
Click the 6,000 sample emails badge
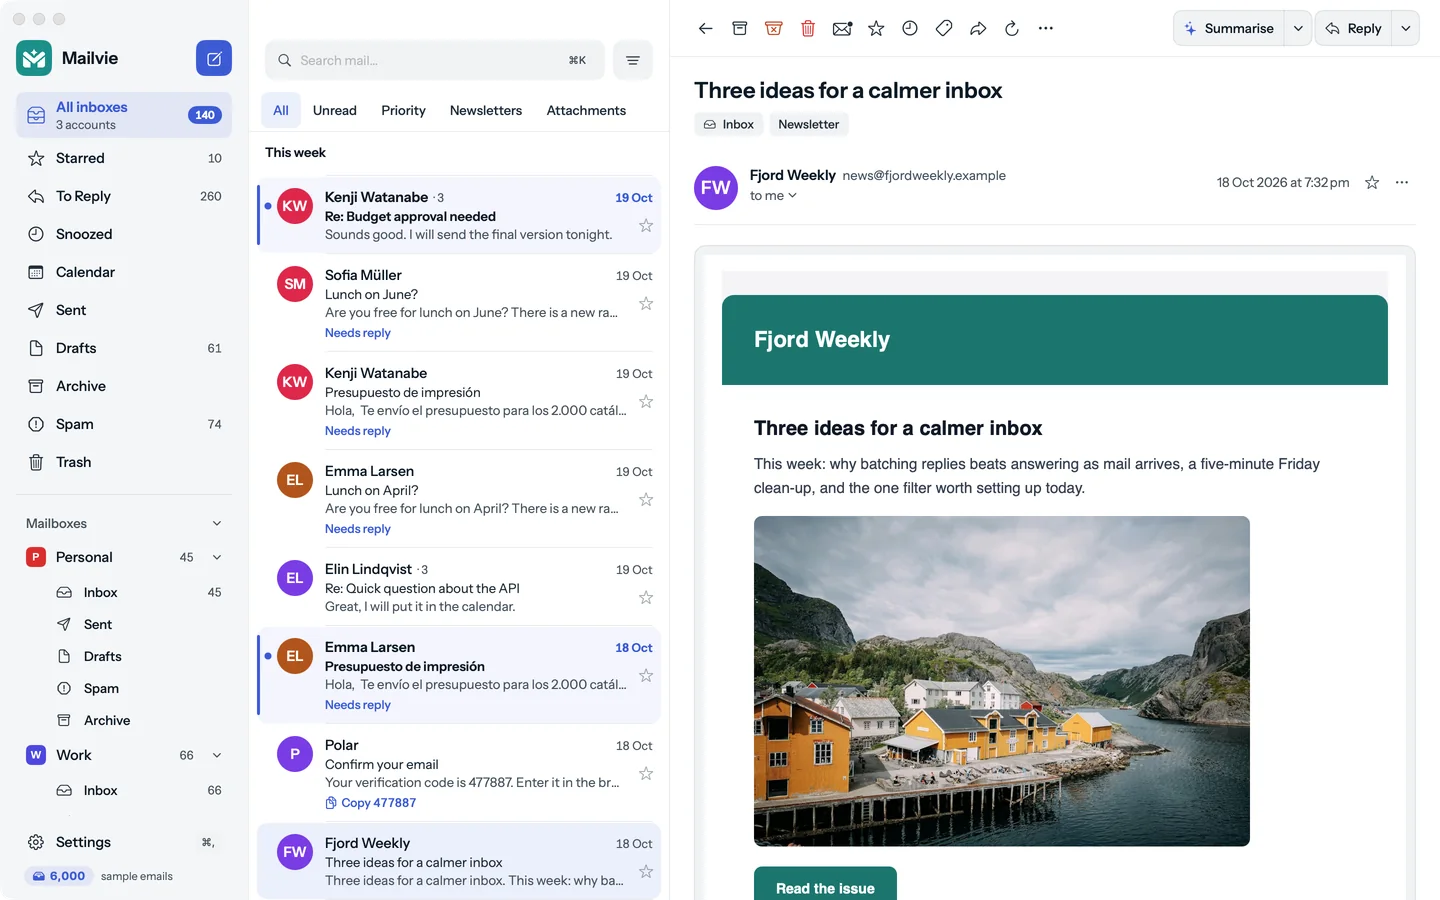(x=59, y=876)
